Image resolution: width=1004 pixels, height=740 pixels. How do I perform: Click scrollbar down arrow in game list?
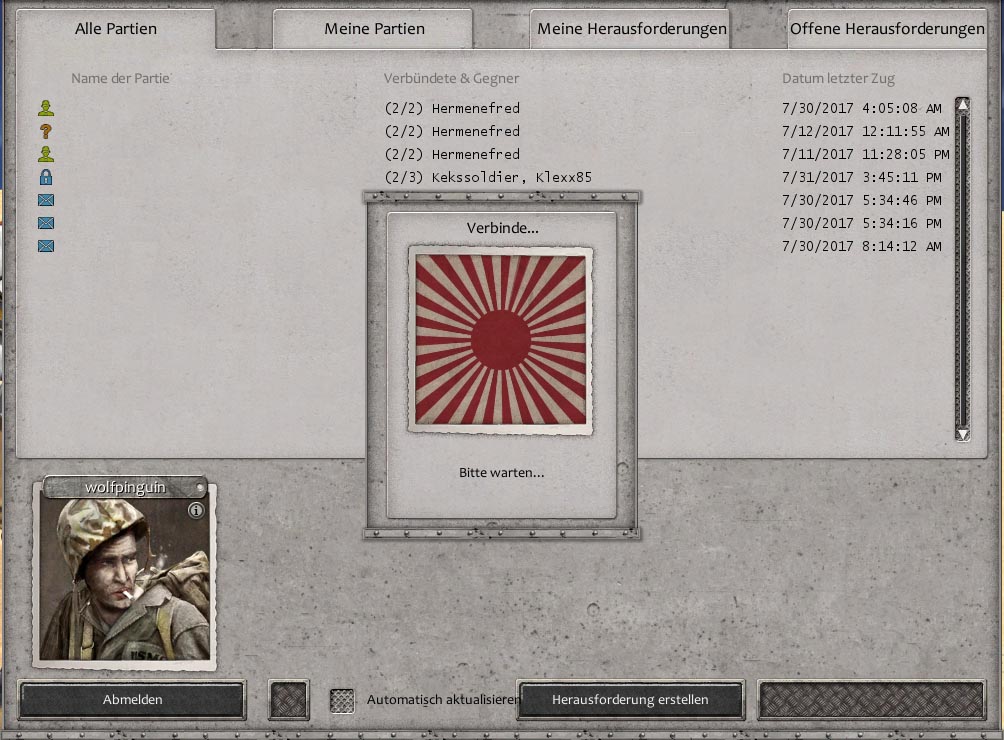[x=962, y=435]
